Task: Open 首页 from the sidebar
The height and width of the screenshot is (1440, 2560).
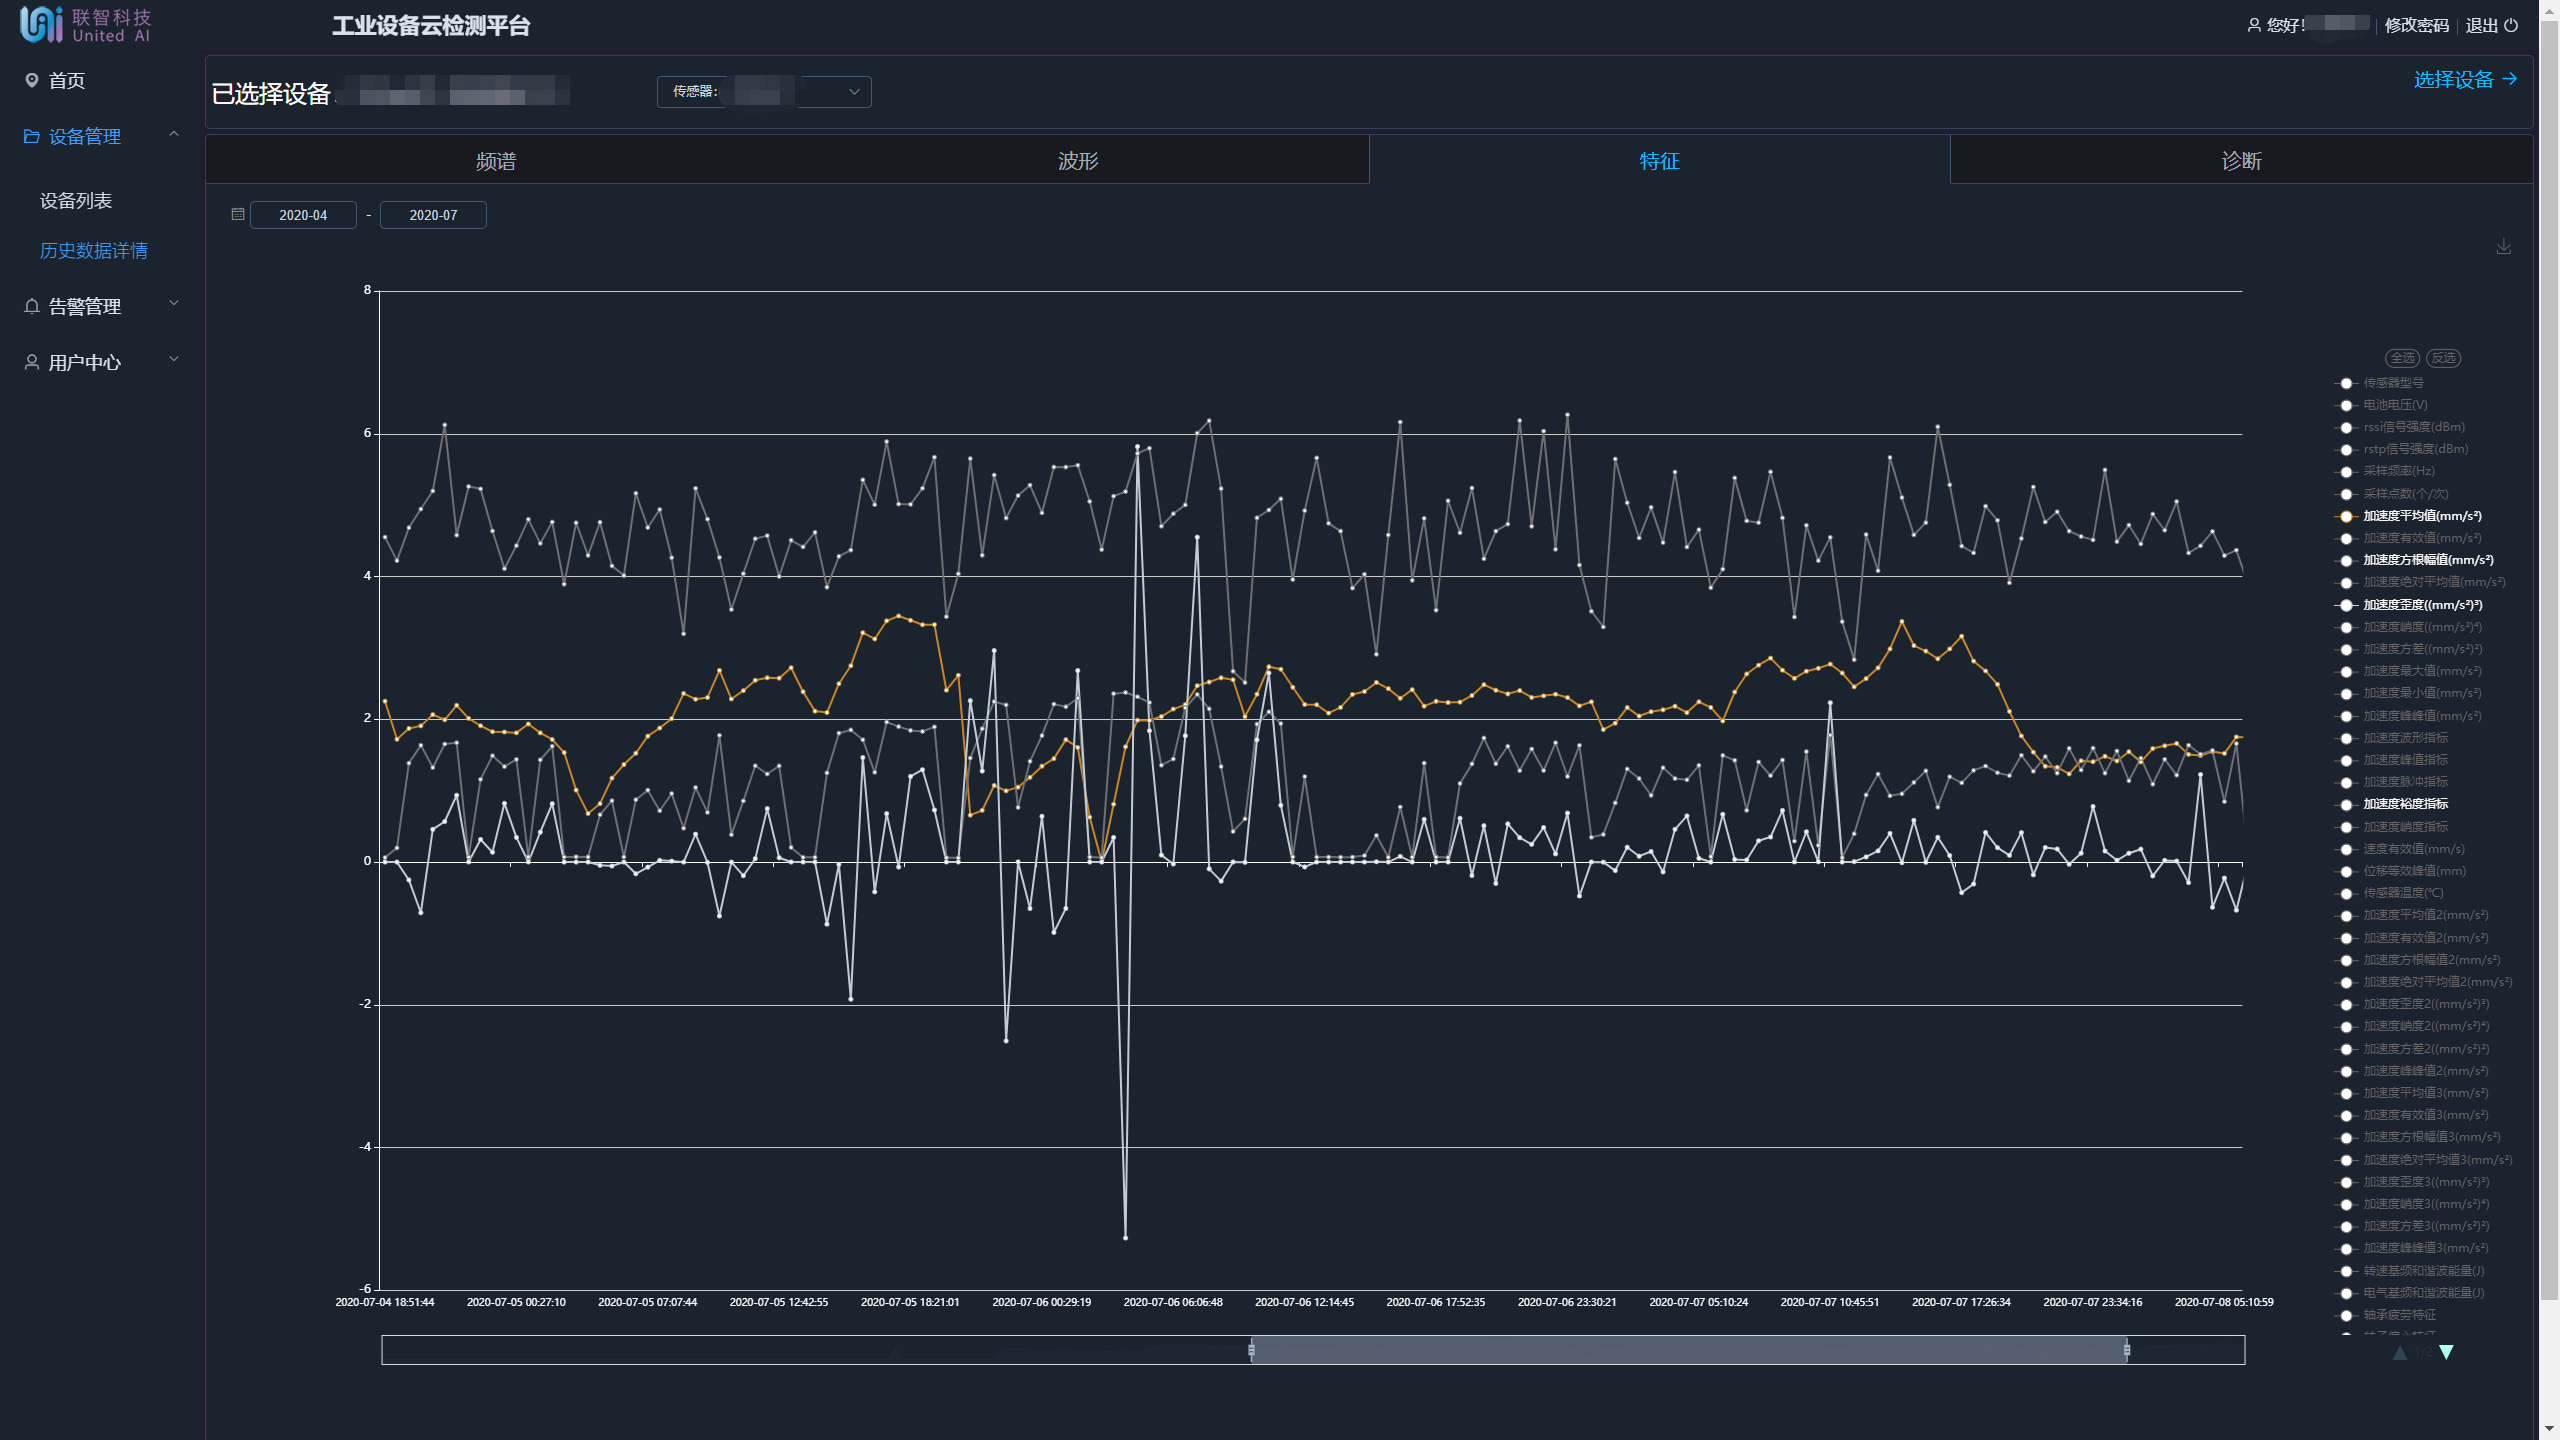Action: point(66,81)
